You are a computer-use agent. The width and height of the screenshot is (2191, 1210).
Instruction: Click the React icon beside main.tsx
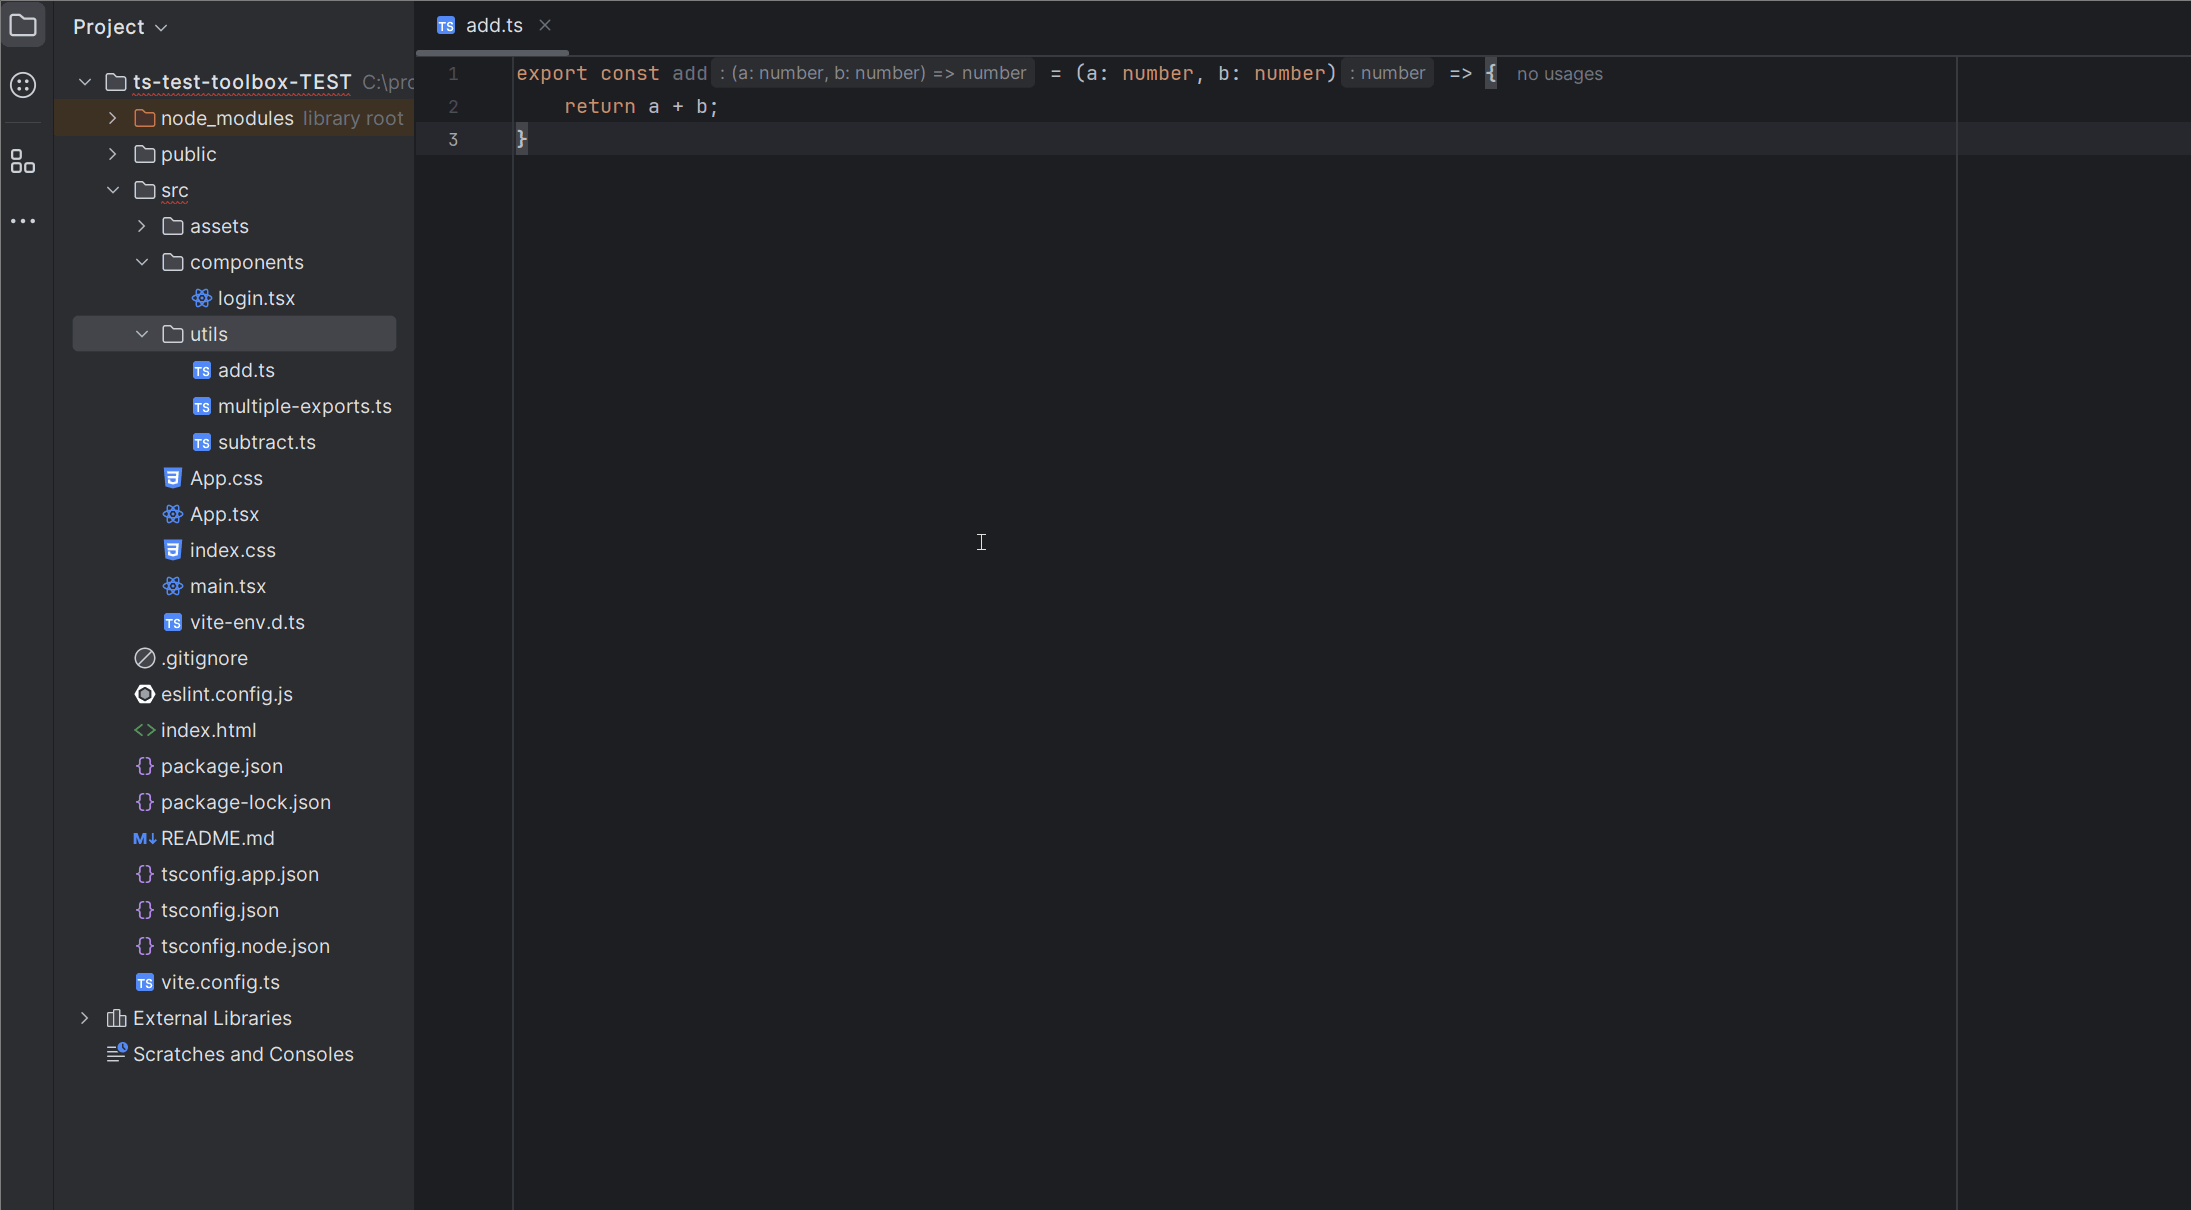173,586
